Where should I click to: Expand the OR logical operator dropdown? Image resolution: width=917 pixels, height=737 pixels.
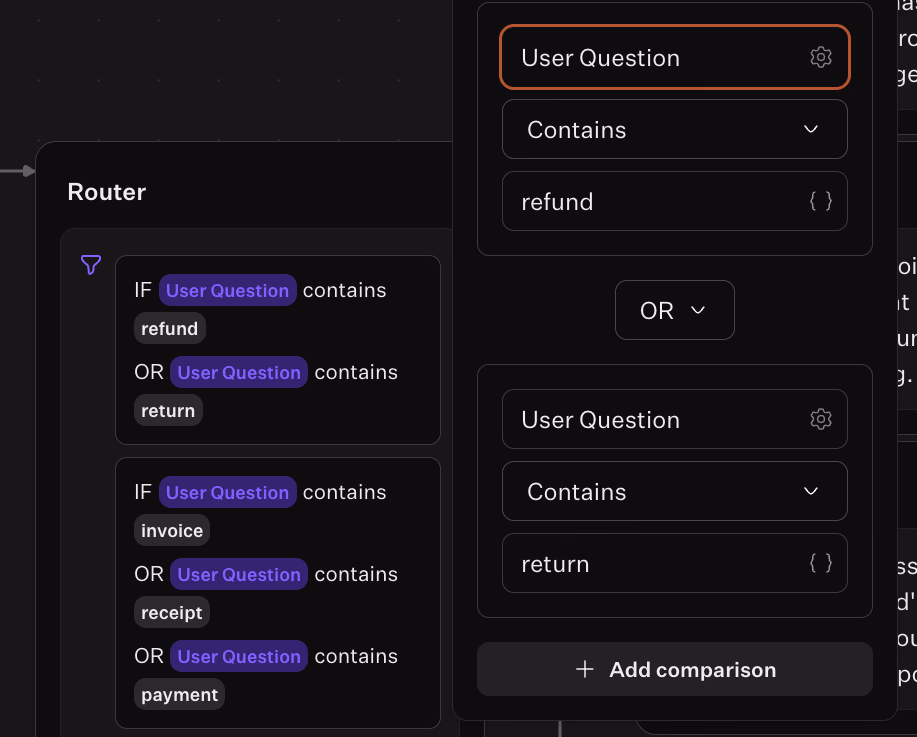[x=674, y=311]
